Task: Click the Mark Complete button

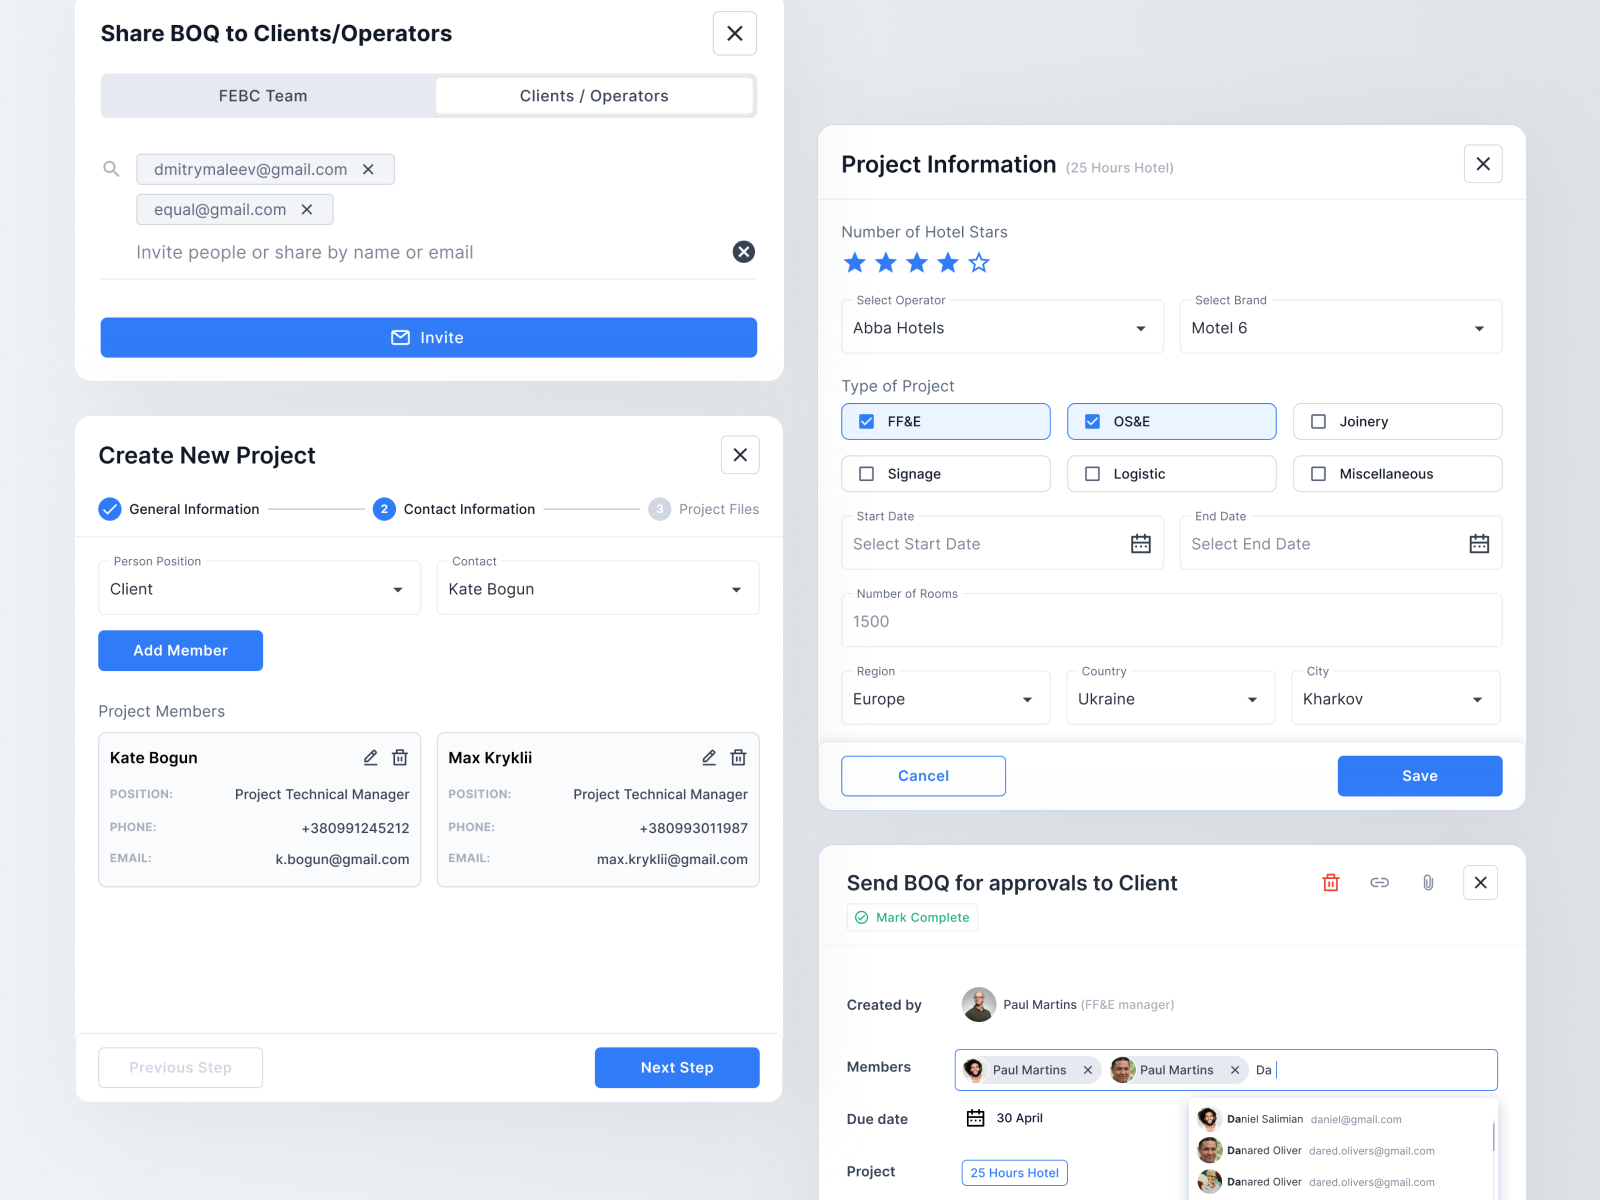Action: click(911, 917)
